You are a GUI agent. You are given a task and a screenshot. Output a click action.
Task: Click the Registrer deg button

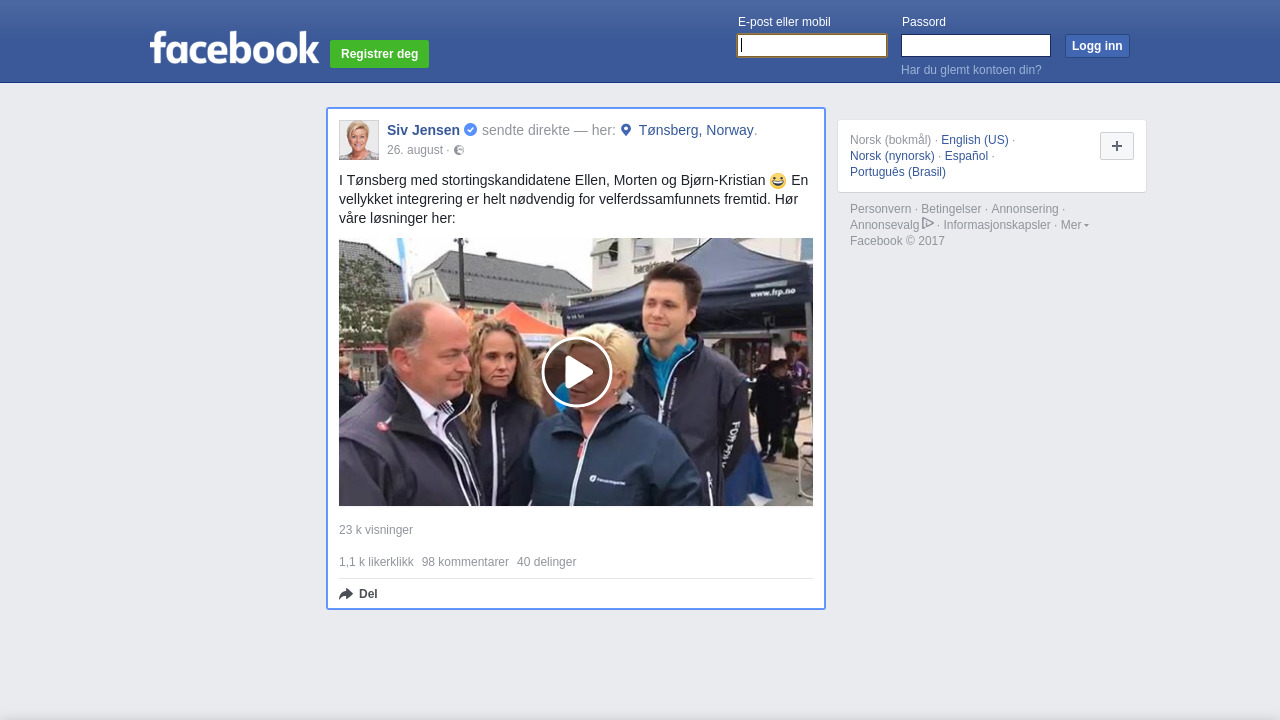pos(379,54)
